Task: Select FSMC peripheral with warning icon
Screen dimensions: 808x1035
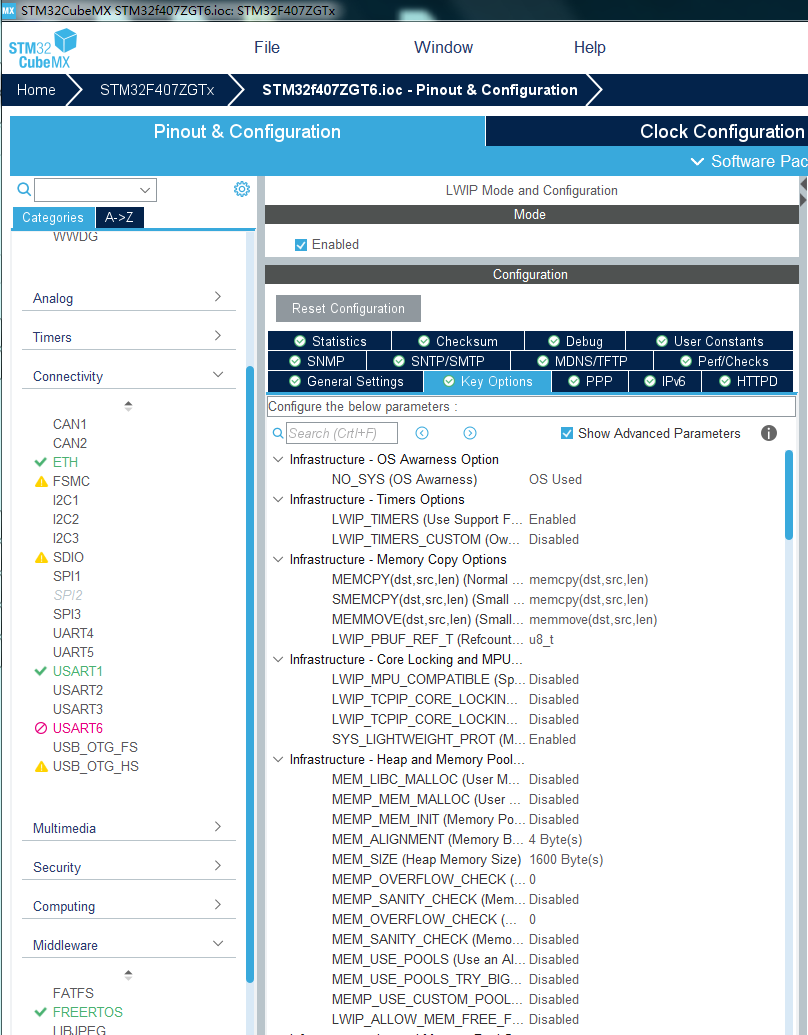Action: [71, 481]
